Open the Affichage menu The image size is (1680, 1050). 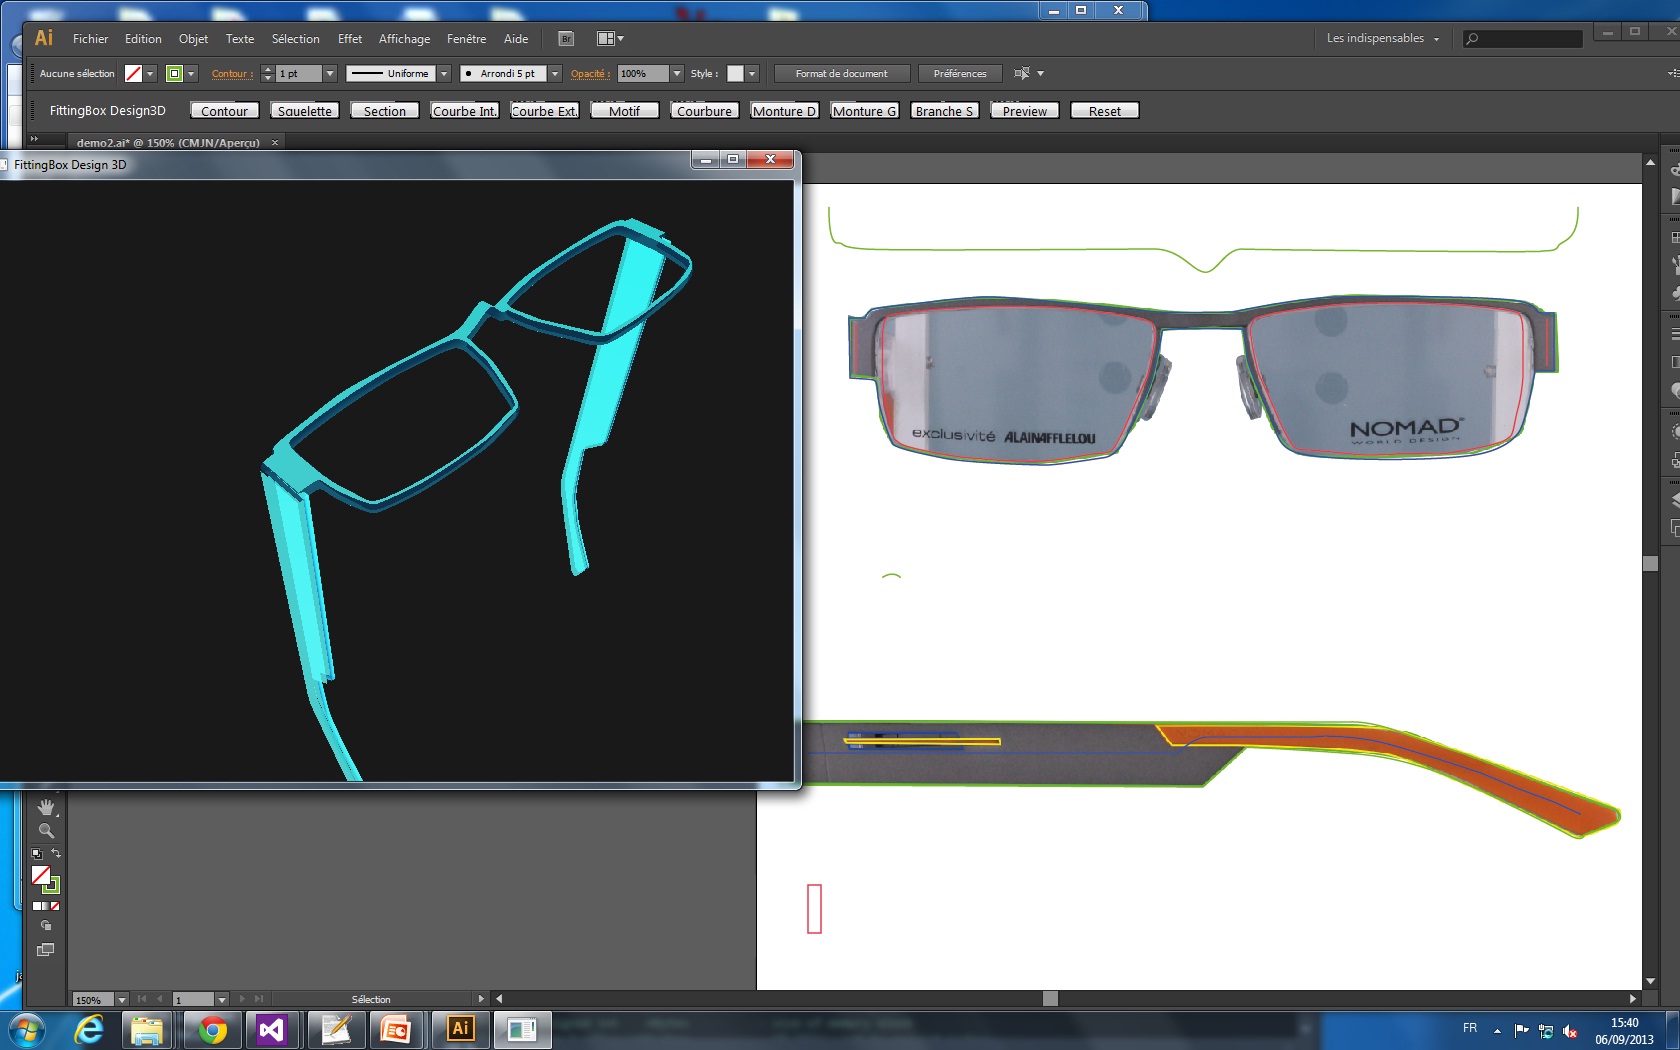[x=404, y=39]
